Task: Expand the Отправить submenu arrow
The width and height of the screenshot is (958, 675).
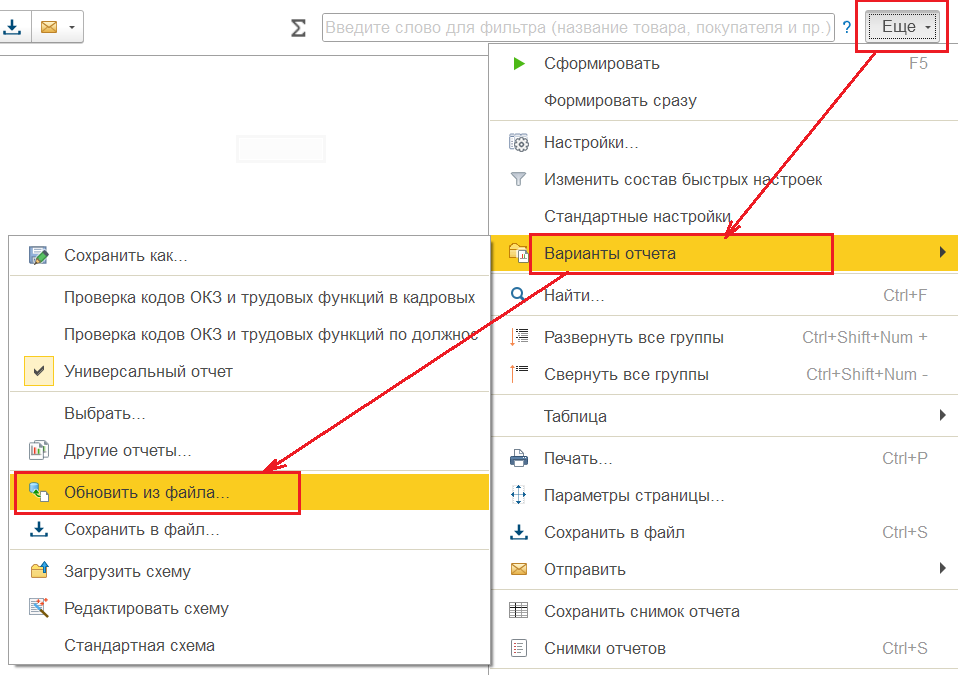Action: (942, 569)
